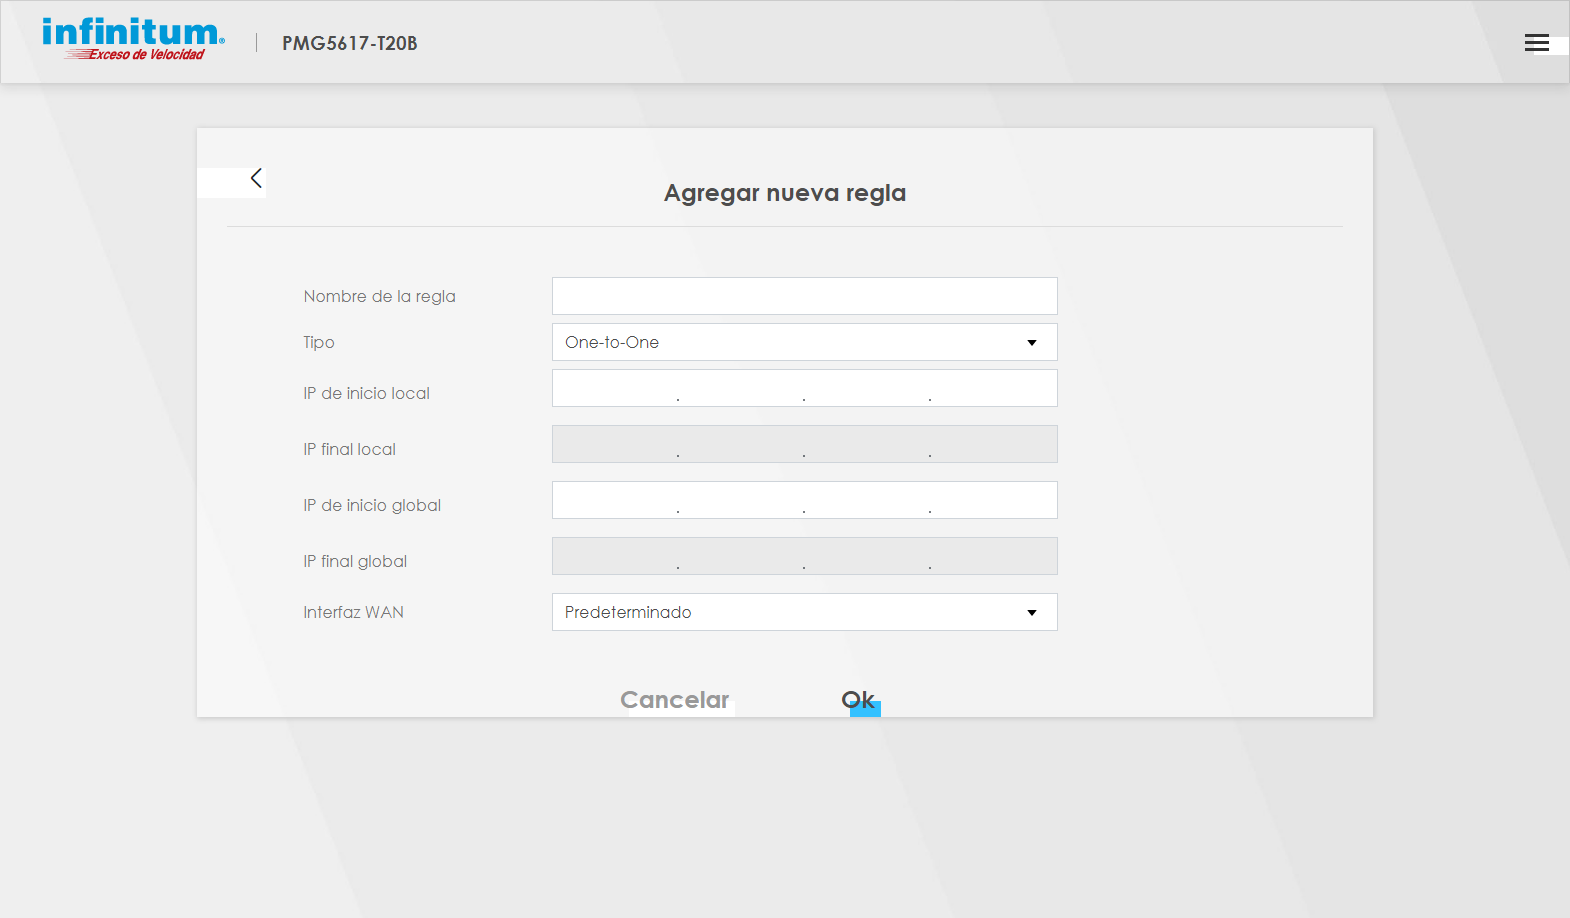Screen dimensions: 1570x918
Task: Go back using the left arrow icon
Action: pyautogui.click(x=256, y=178)
